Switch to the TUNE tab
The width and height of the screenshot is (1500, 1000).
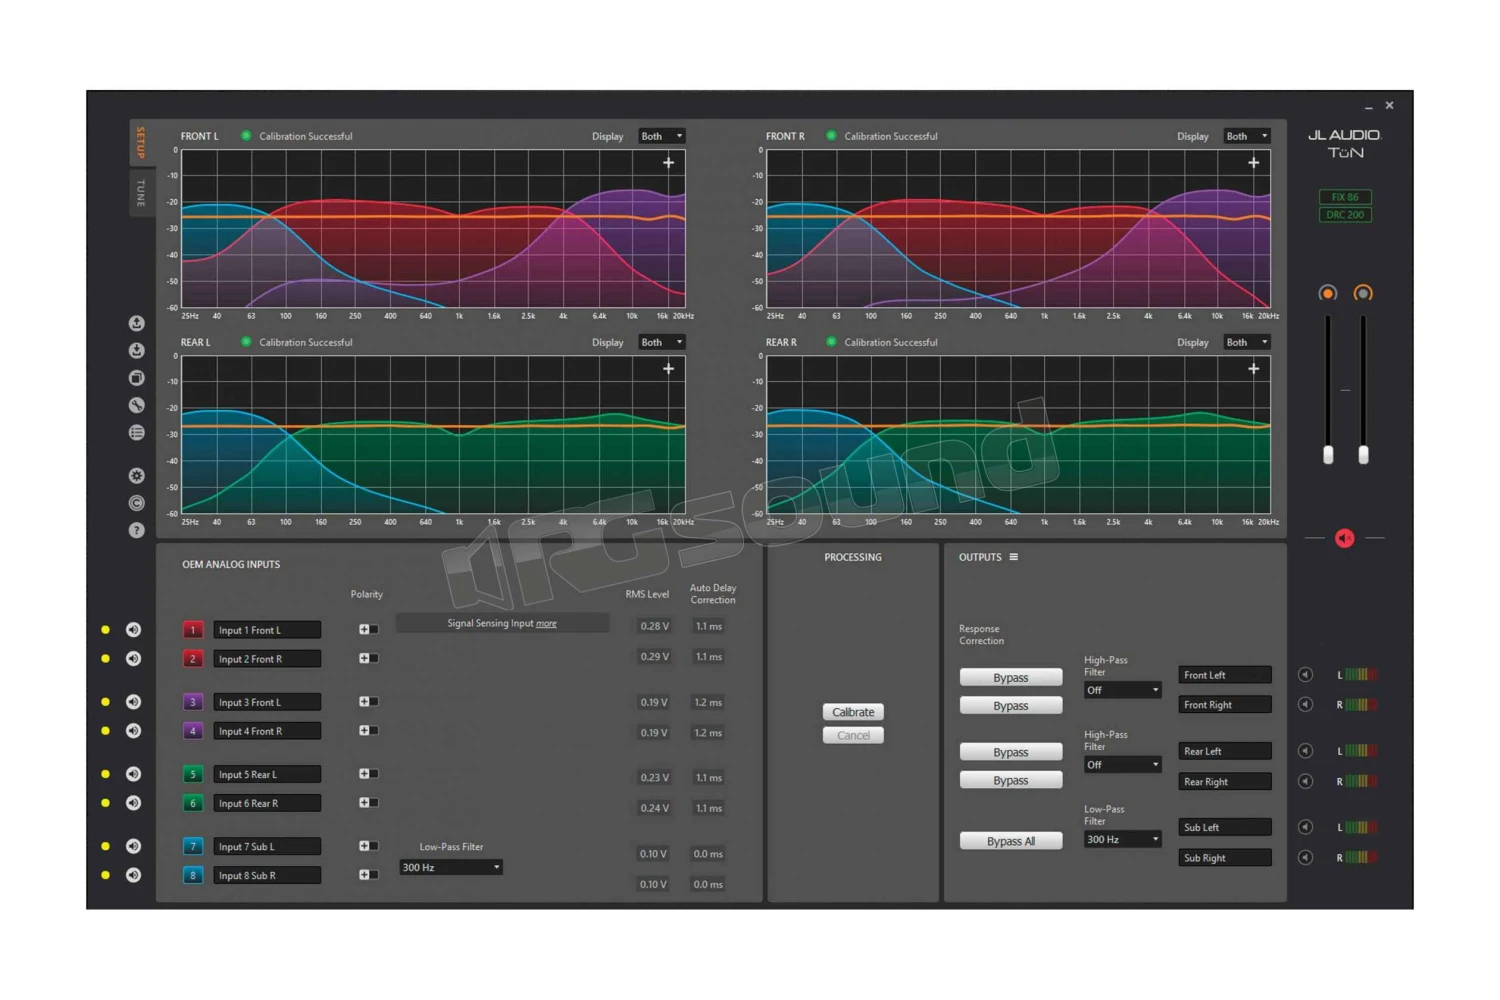tap(141, 192)
